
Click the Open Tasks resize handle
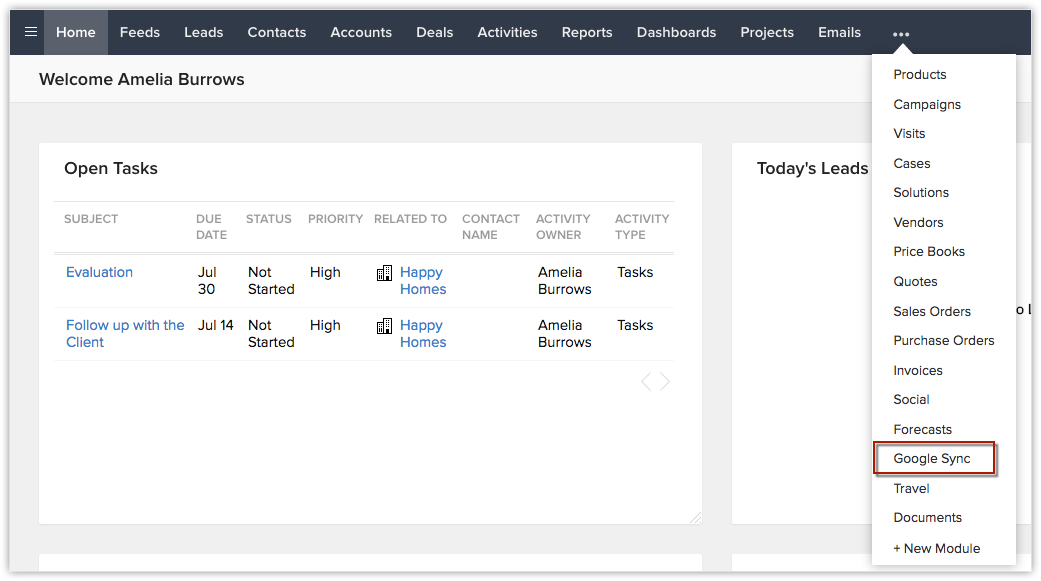[695, 517]
